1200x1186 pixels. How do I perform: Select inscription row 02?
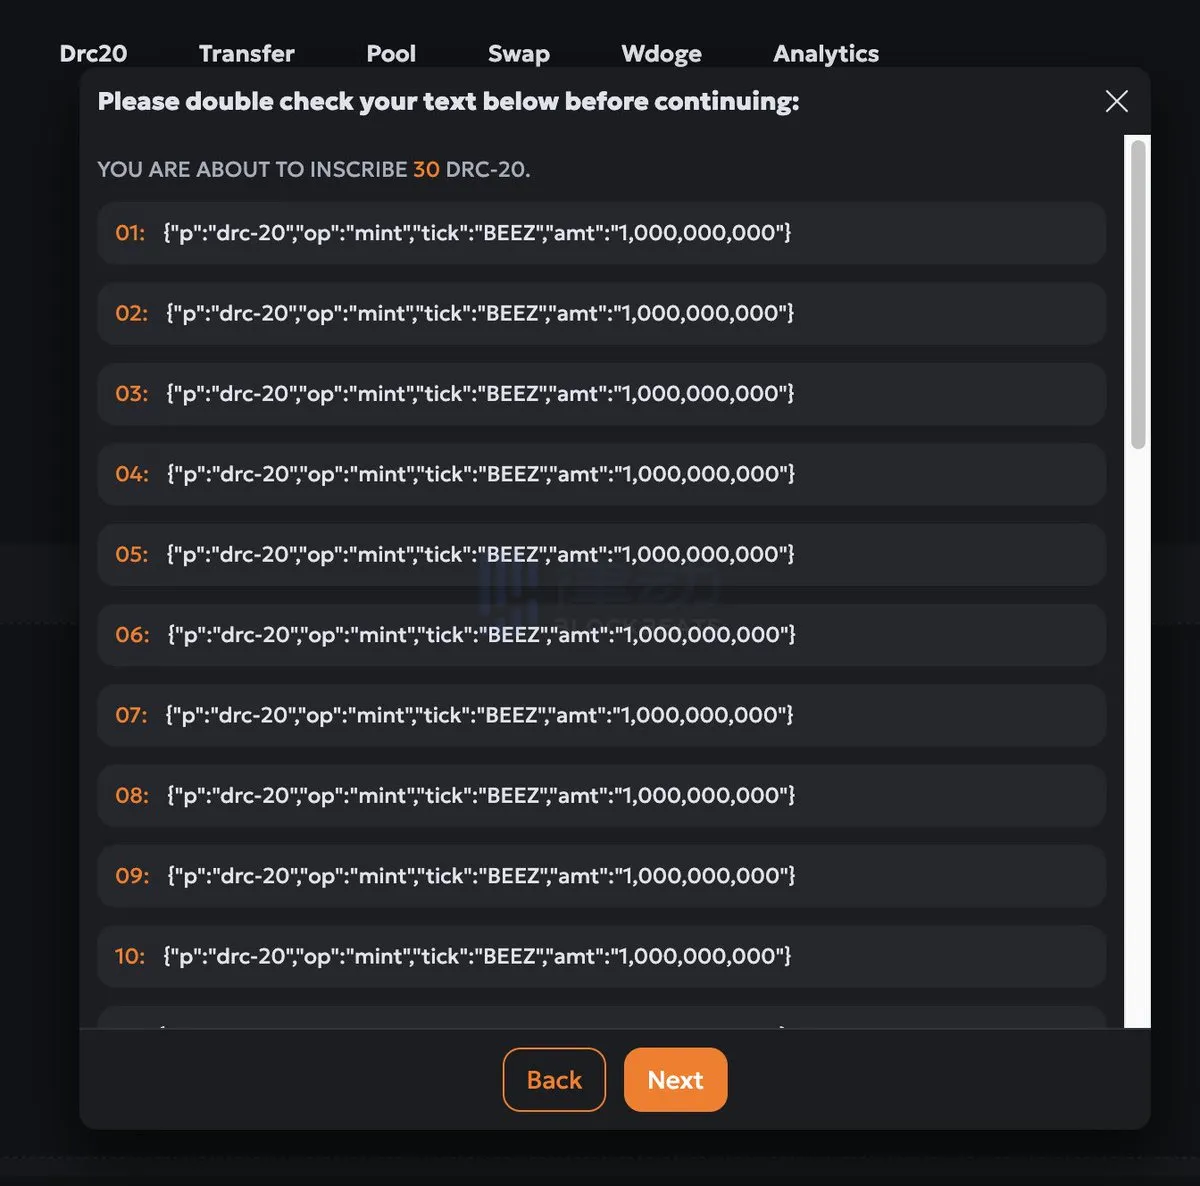click(601, 314)
